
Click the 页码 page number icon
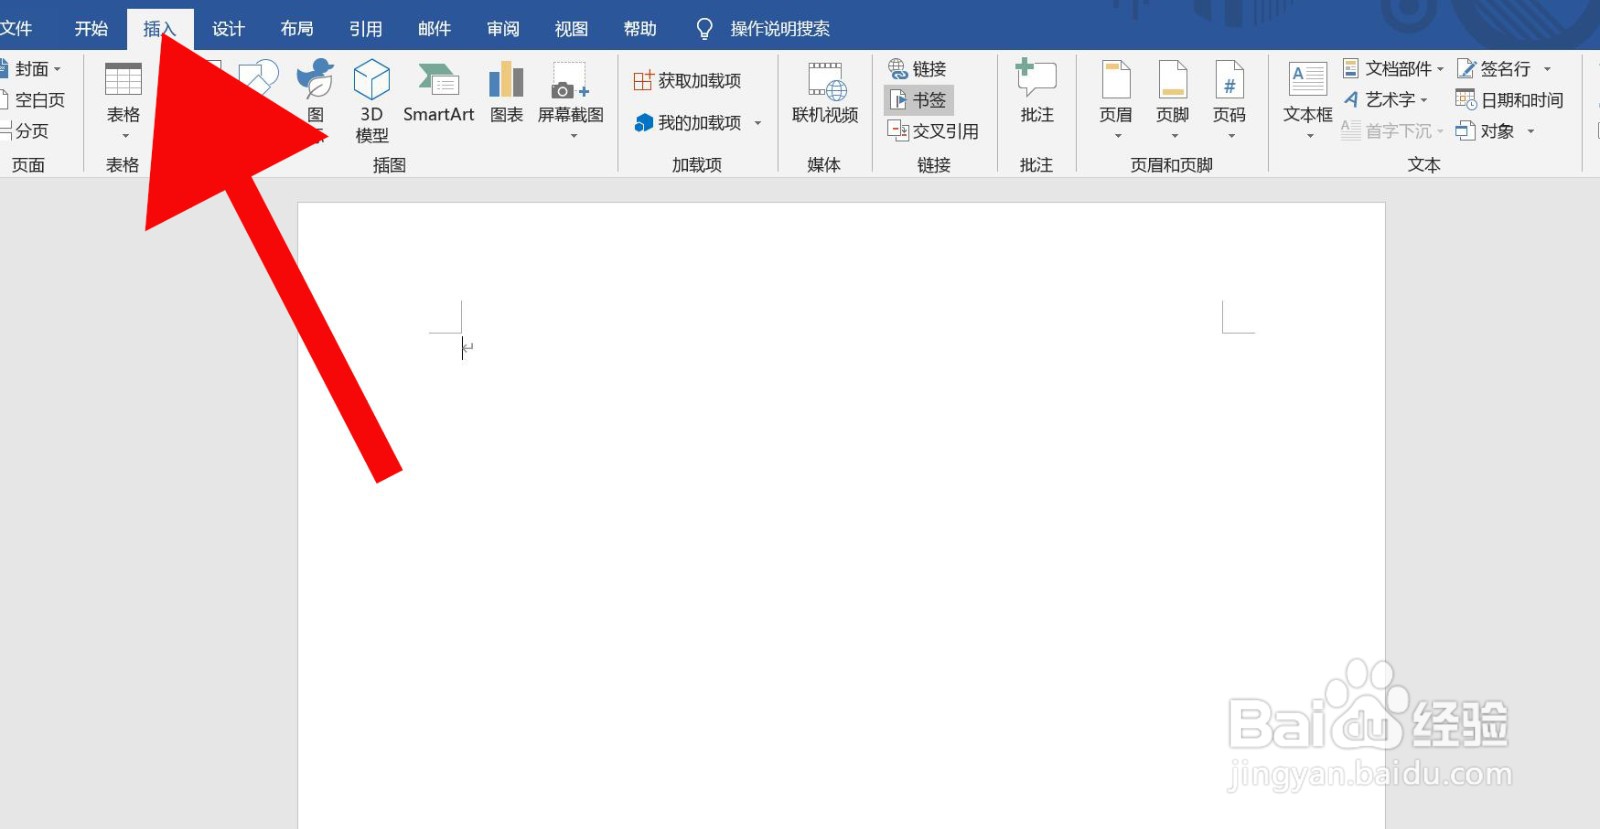(x=1230, y=80)
